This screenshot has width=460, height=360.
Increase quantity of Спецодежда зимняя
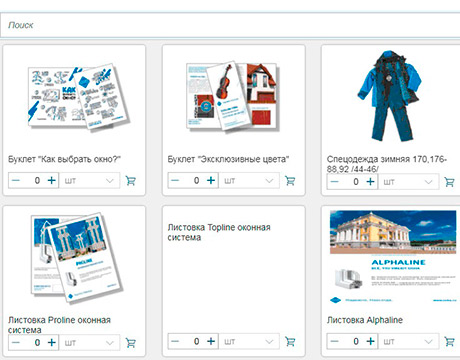click(x=370, y=182)
